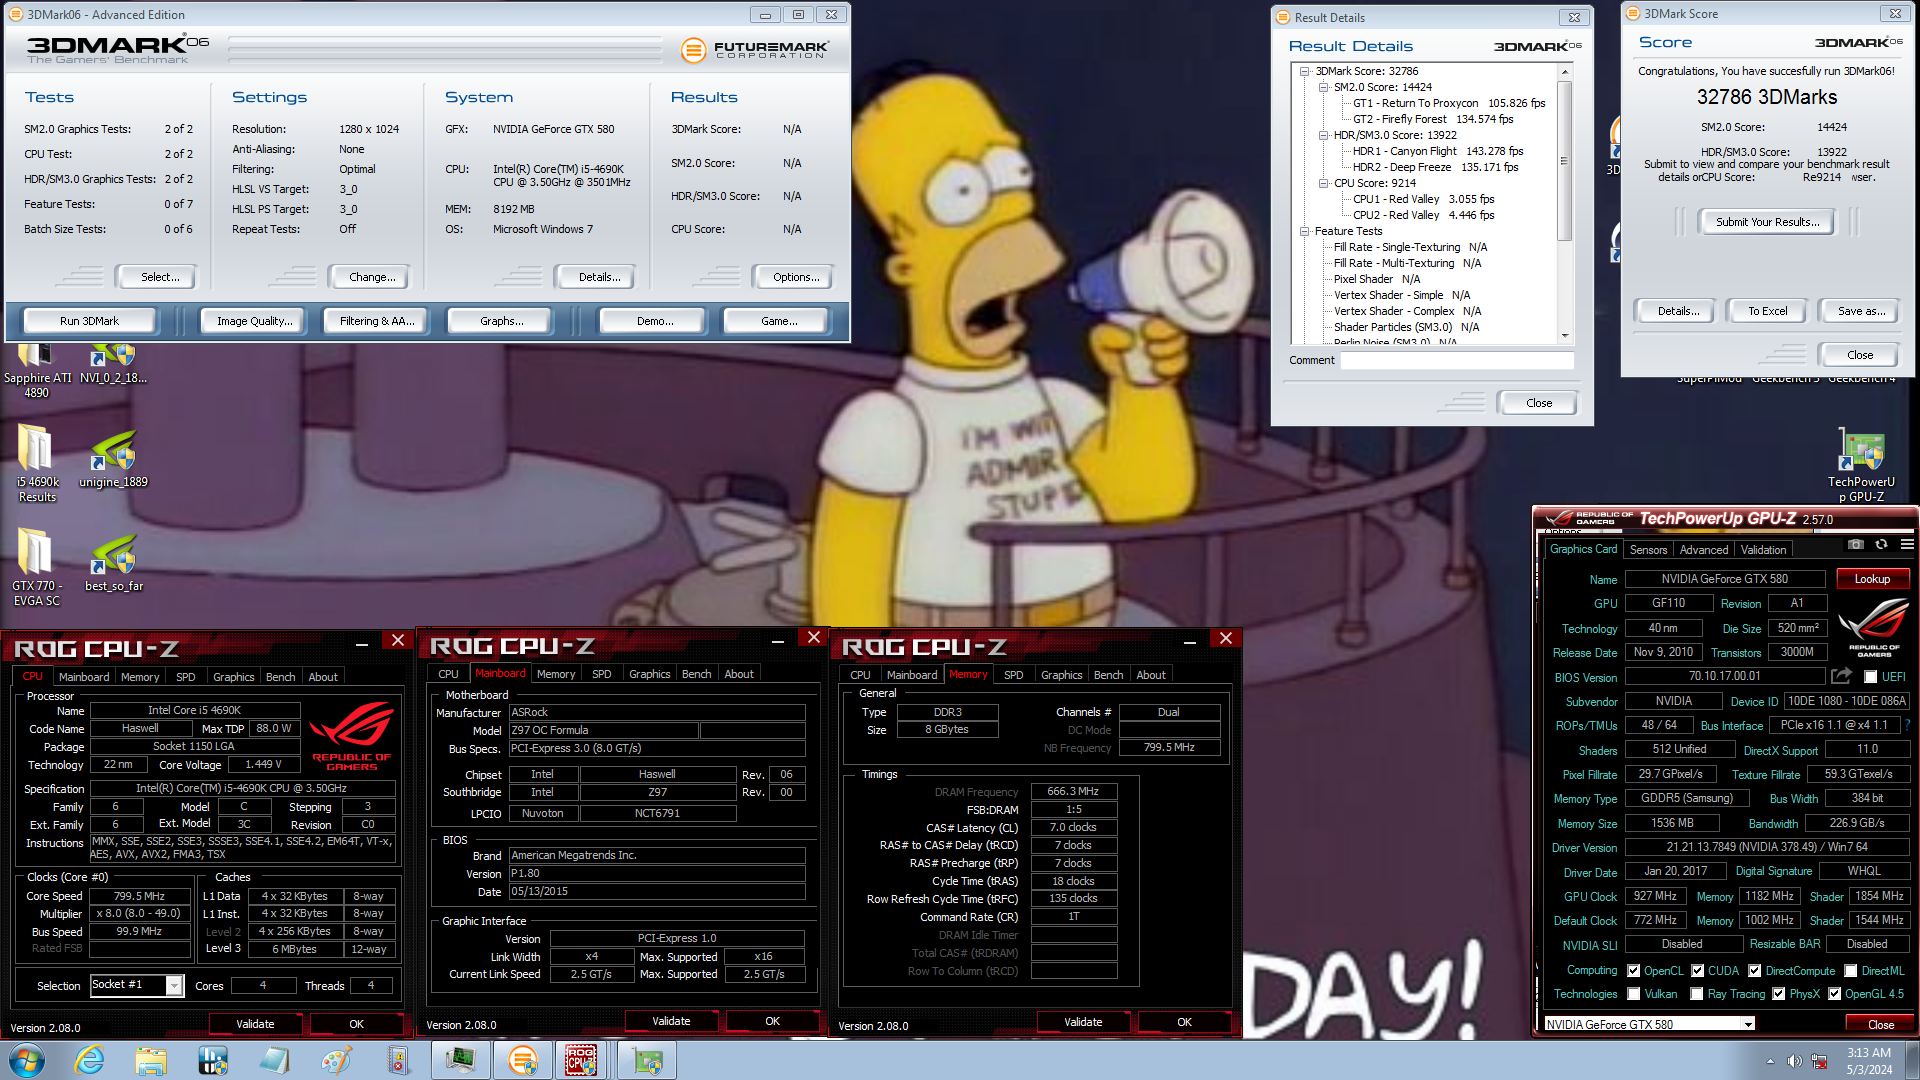Click the volume speaker tray icon
Image resolution: width=1920 pixels, height=1080 pixels.
click(1794, 1061)
